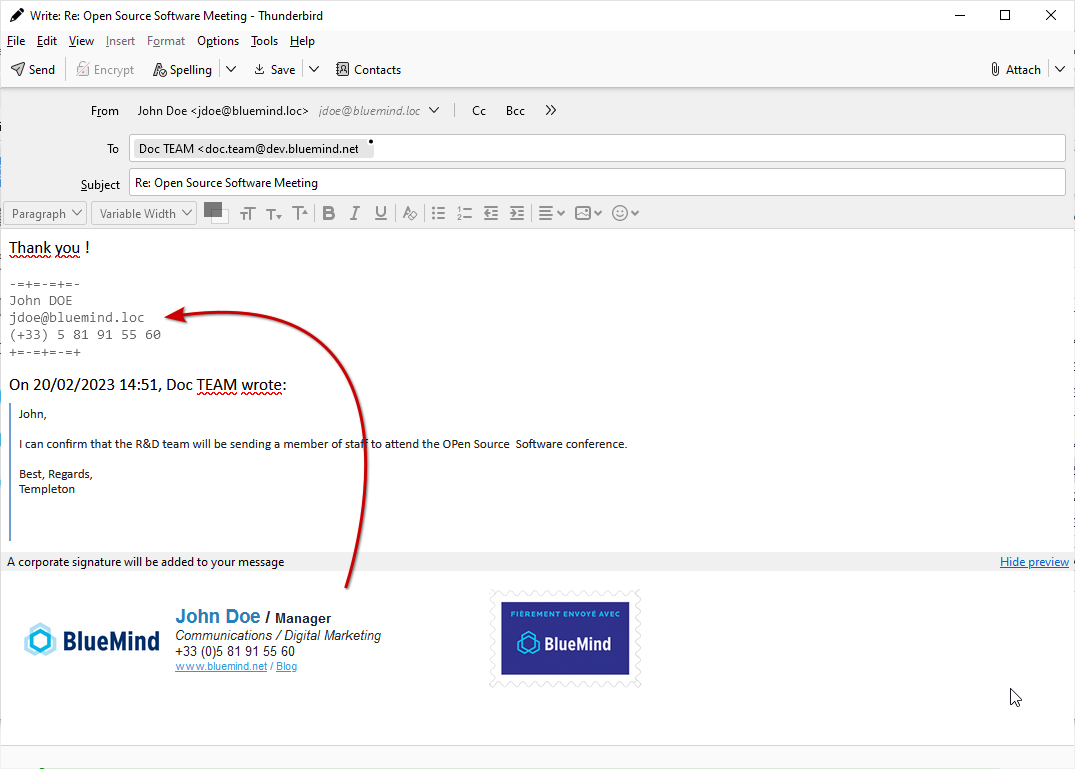Indent the text with the indent icon
The height and width of the screenshot is (769, 1075).
tap(517, 213)
